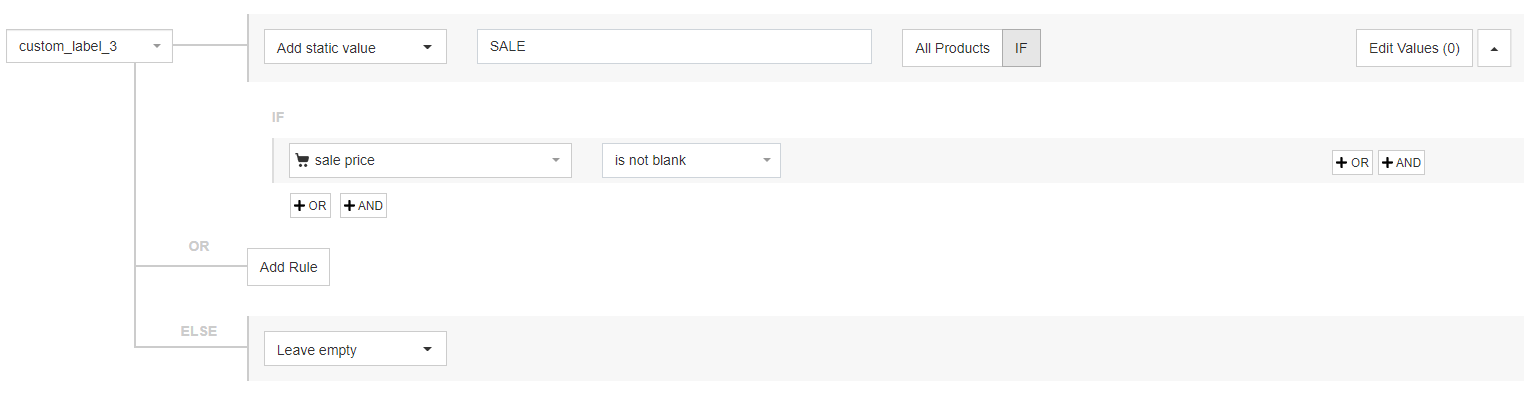Click the small arrow on is not blank
Image resolution: width=1524 pixels, height=407 pixels.
click(x=767, y=160)
